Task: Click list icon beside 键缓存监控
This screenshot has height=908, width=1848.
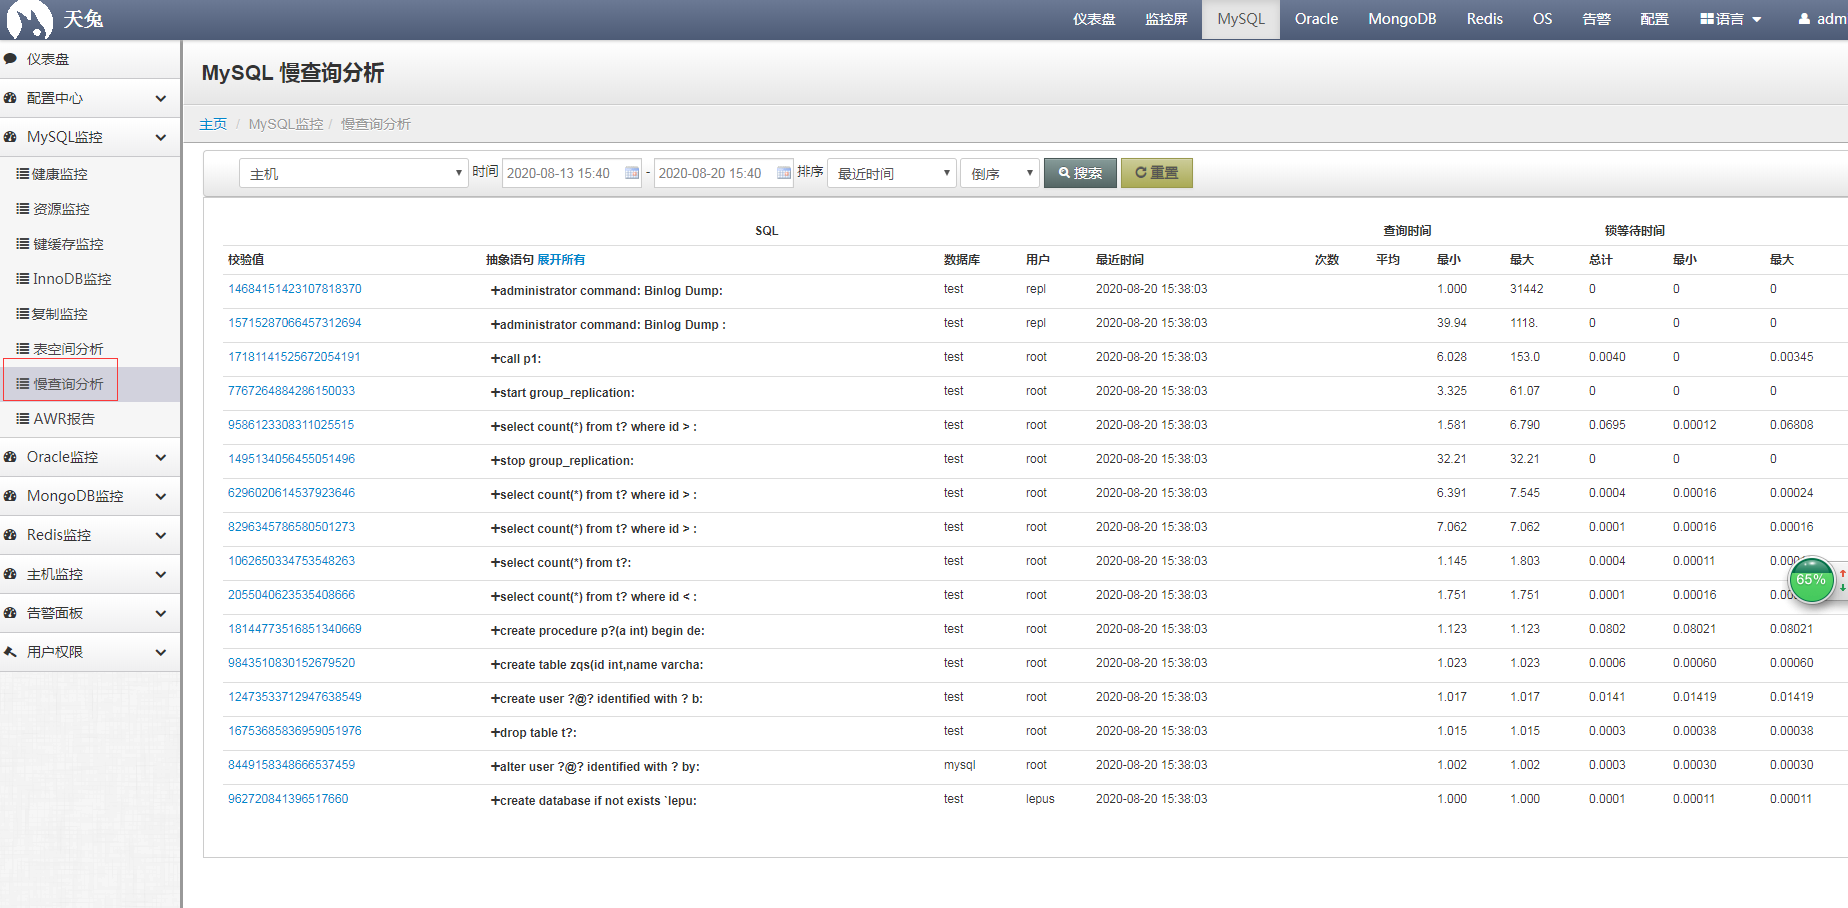Action: (x=22, y=244)
